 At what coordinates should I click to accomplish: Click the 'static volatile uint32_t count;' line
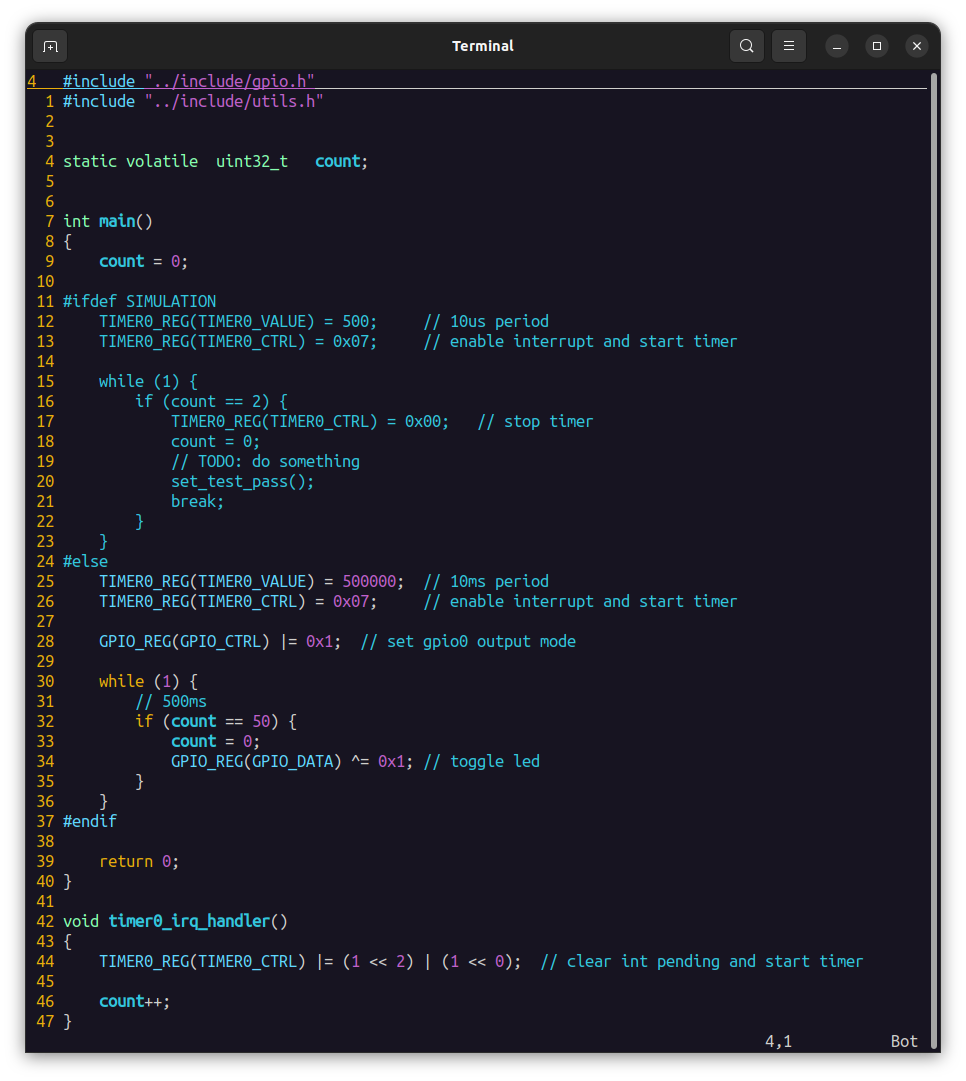216,161
